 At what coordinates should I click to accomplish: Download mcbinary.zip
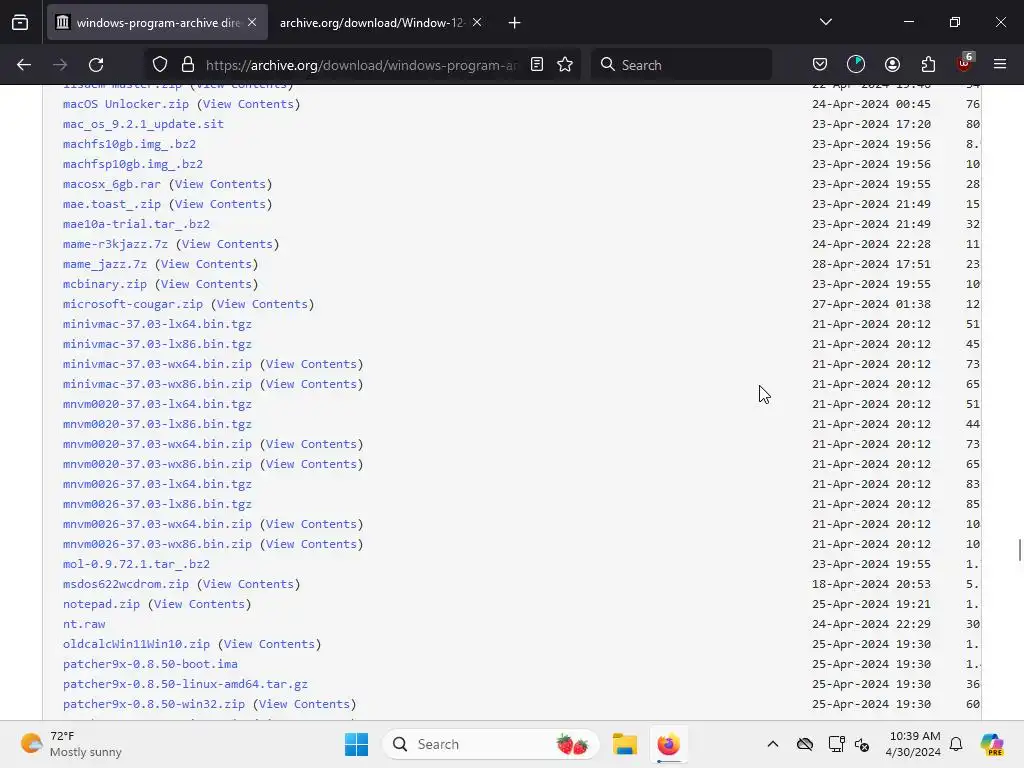[104, 284]
